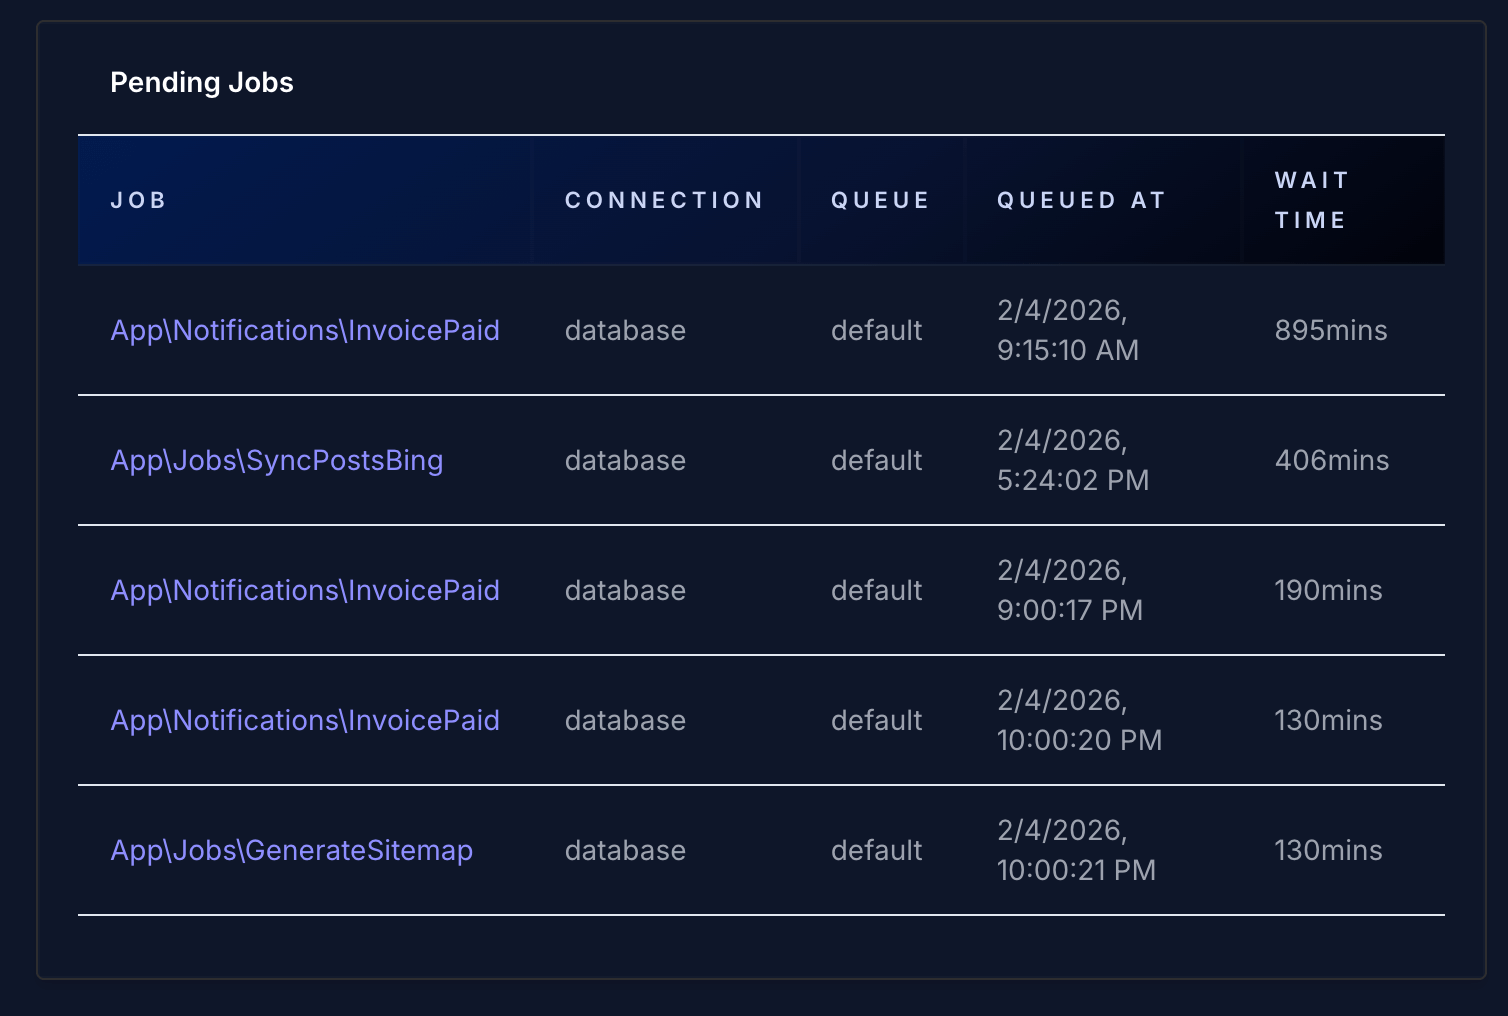Click the JOB column header
Screen dimensions: 1508x1016
point(138,200)
